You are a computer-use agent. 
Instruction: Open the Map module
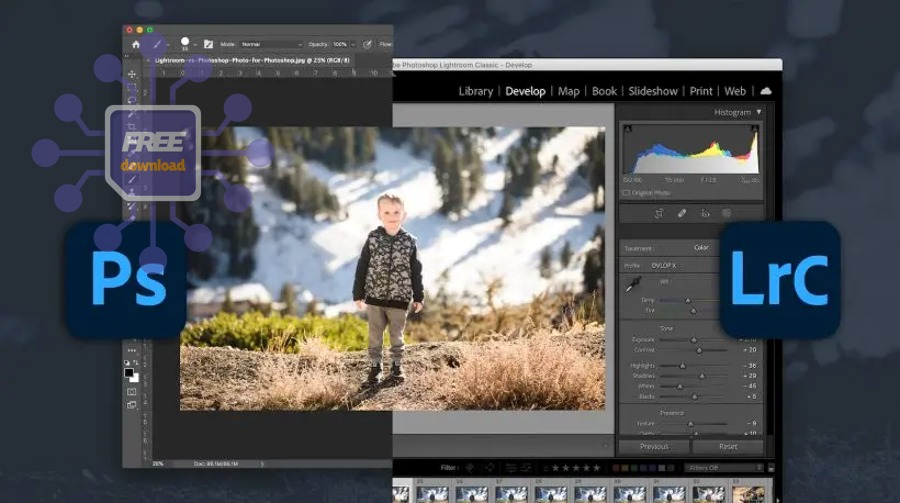point(569,91)
